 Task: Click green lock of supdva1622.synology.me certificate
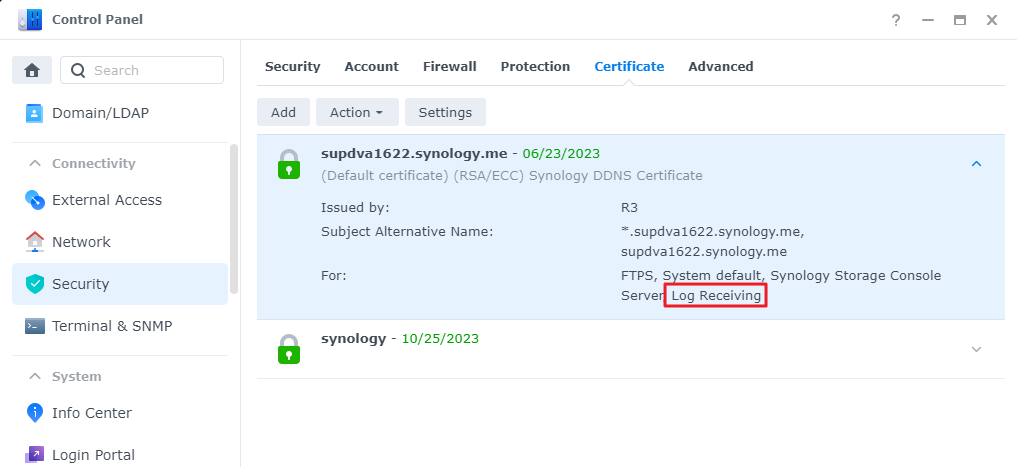289,164
